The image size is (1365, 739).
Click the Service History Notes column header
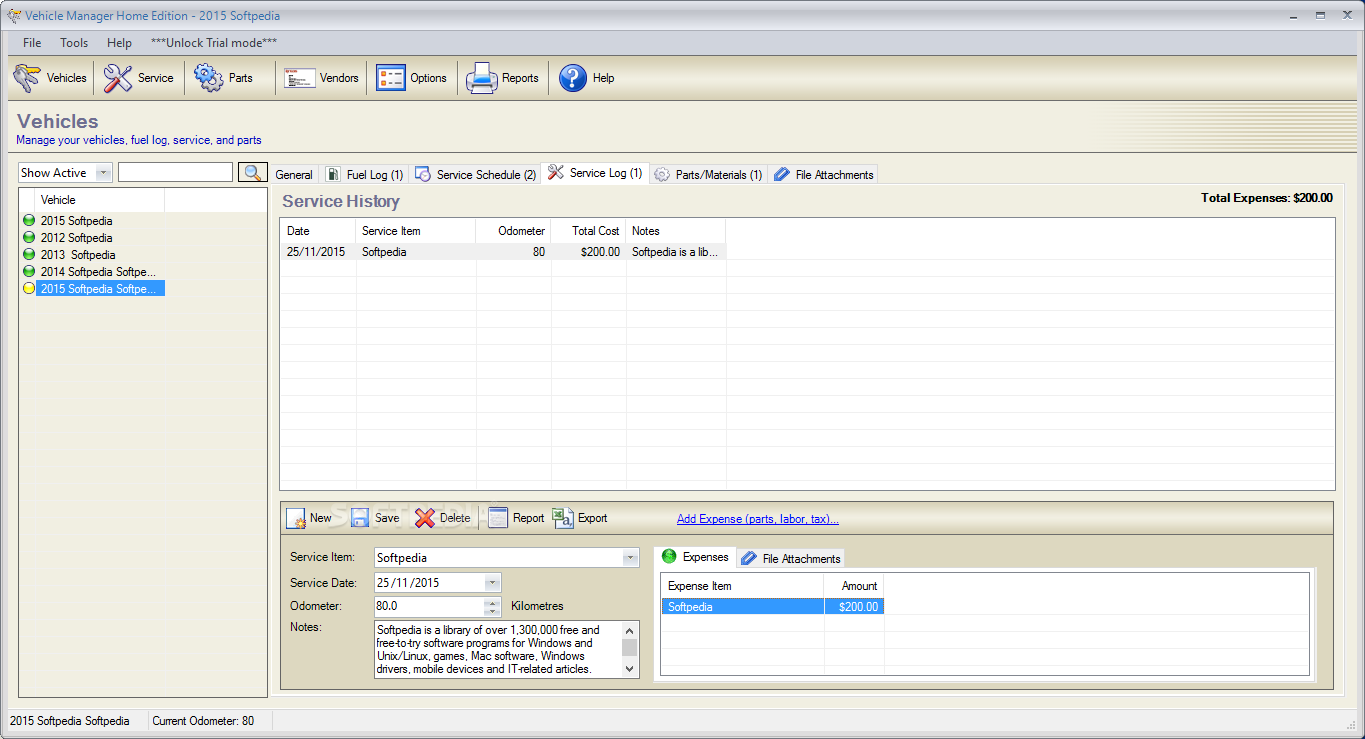pyautogui.click(x=676, y=231)
